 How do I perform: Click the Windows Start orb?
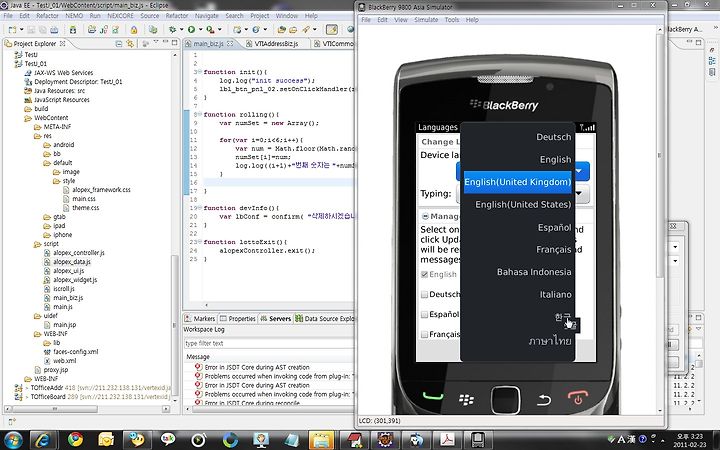pyautogui.click(x=12, y=440)
